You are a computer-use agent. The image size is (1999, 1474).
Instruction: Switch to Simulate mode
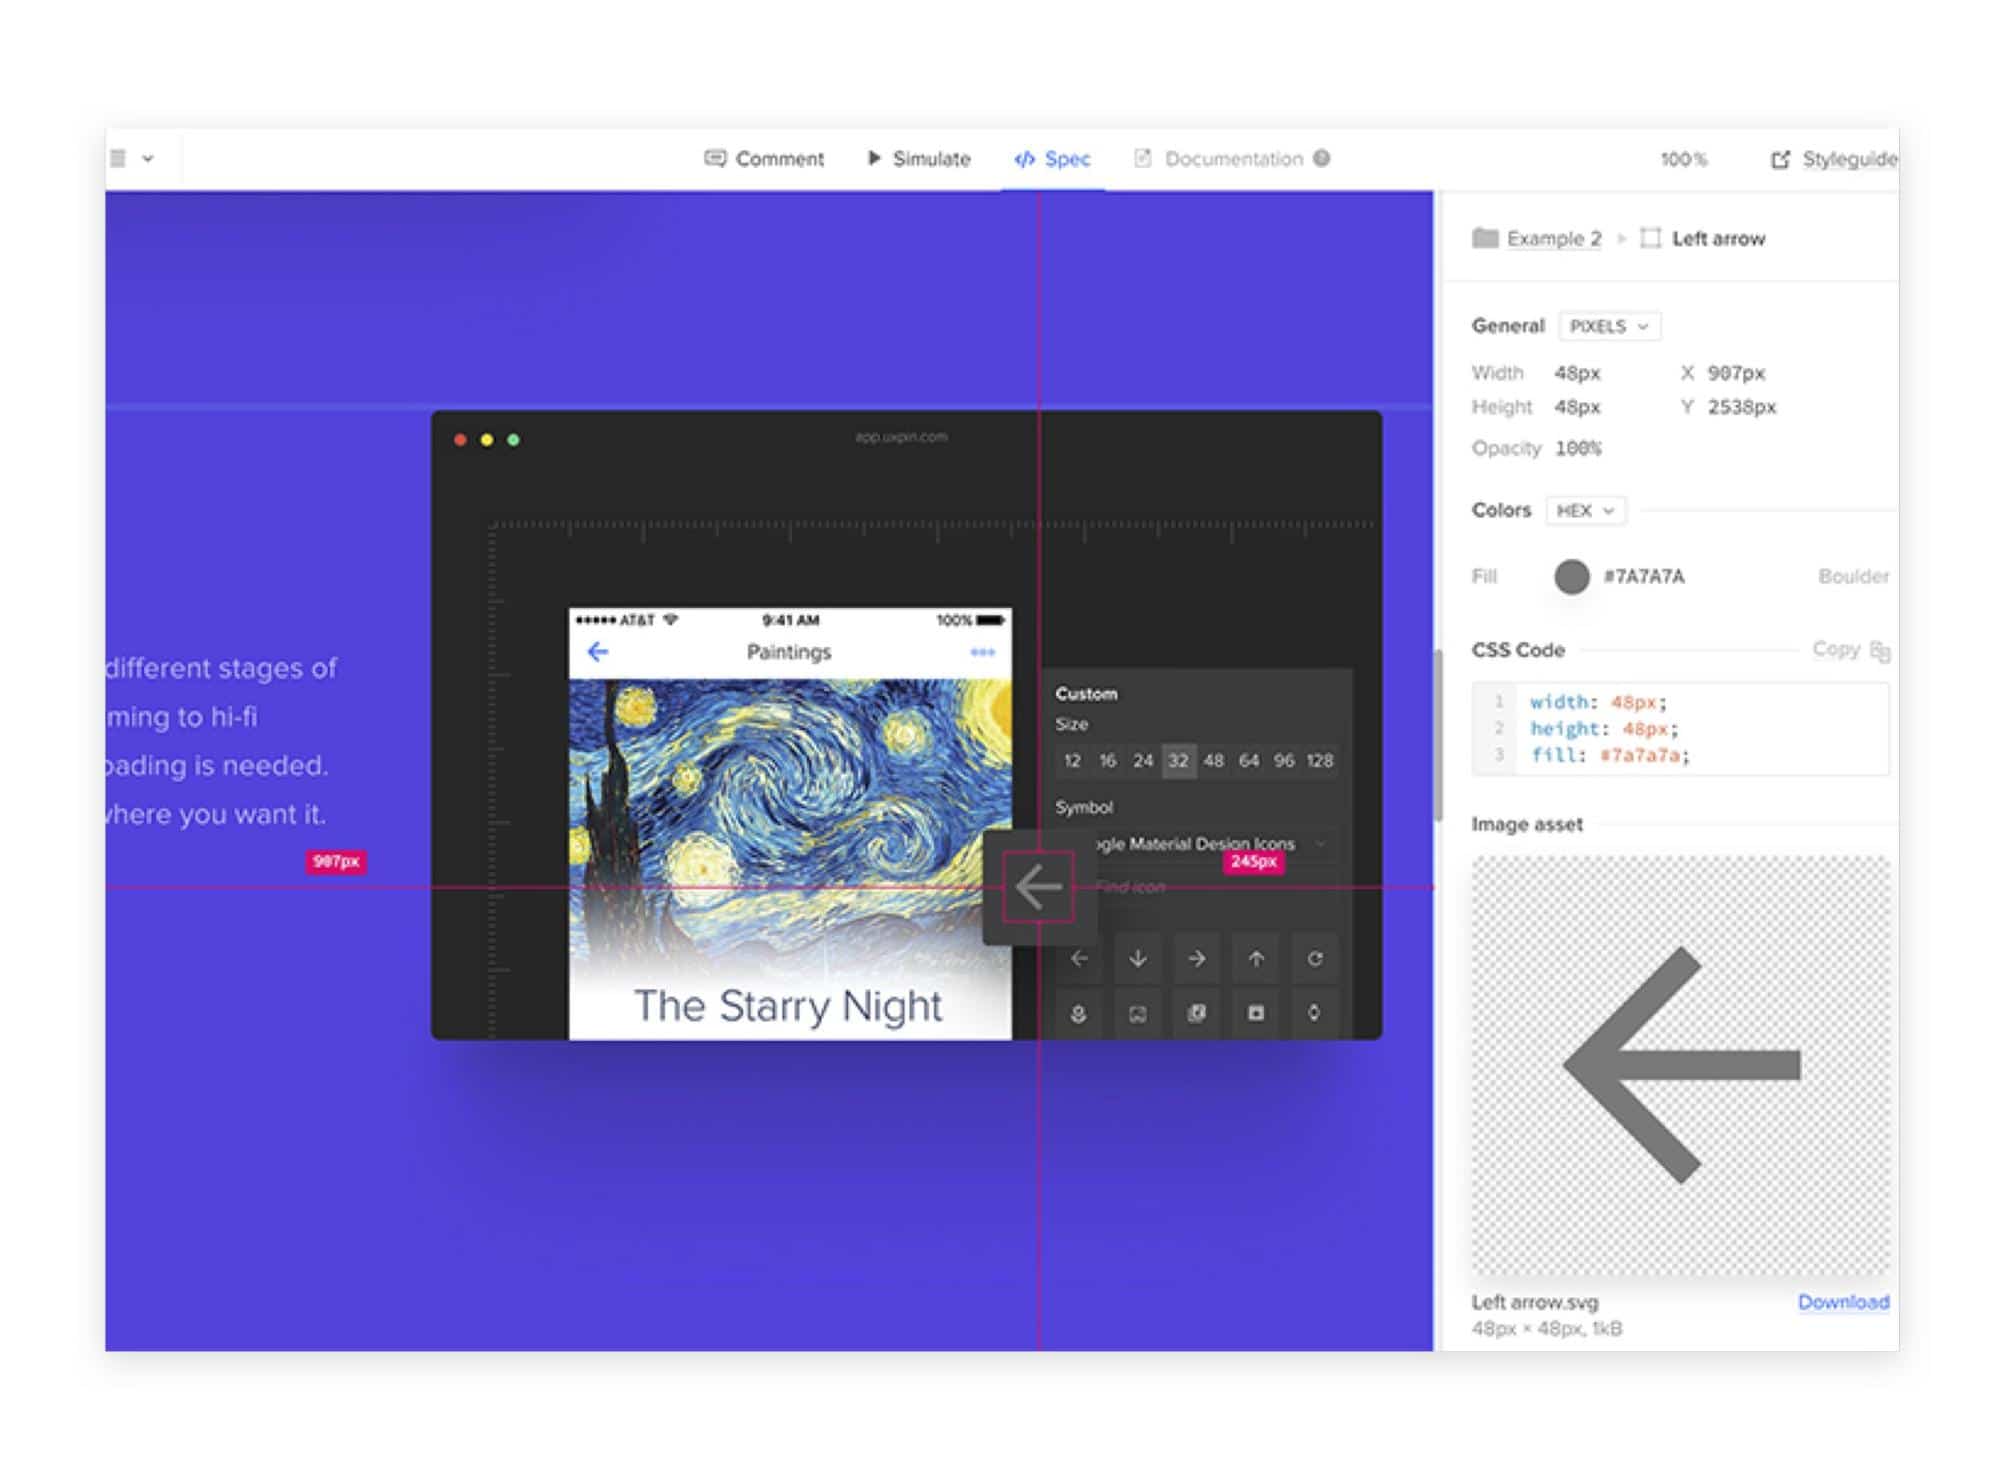[x=919, y=158]
